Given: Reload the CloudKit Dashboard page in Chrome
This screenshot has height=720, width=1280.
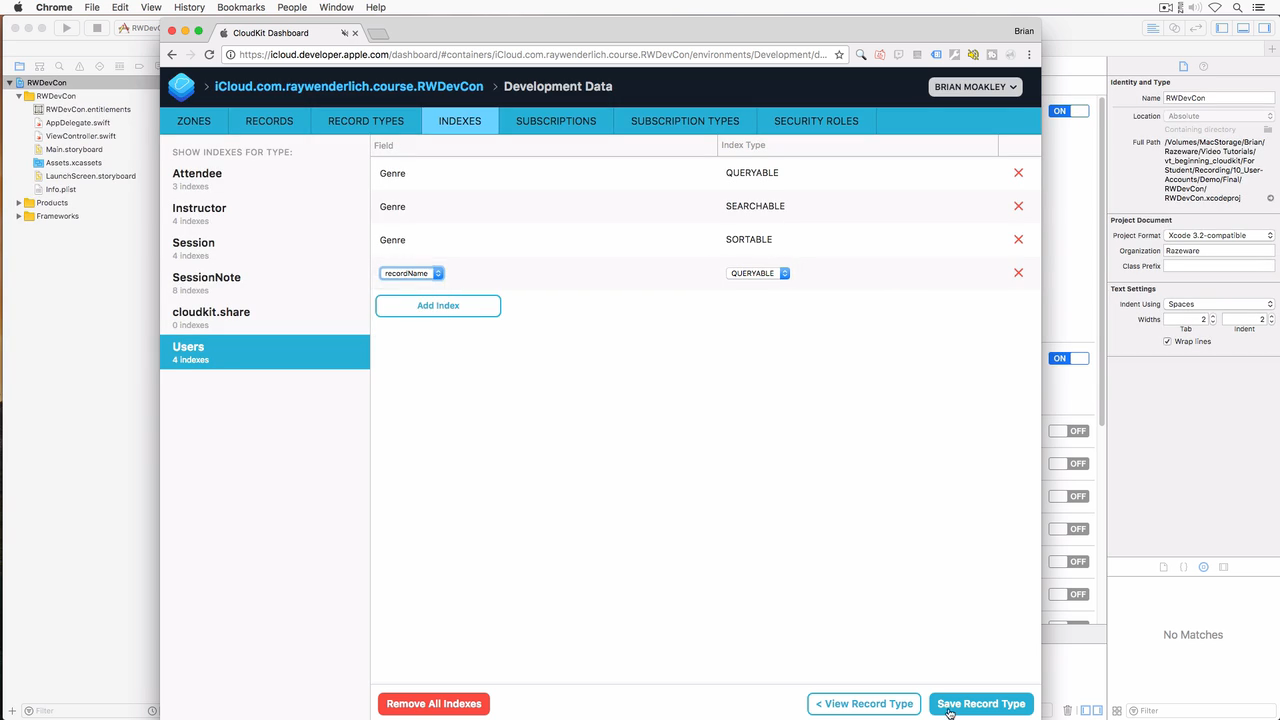Looking at the screenshot, I should [x=209, y=55].
